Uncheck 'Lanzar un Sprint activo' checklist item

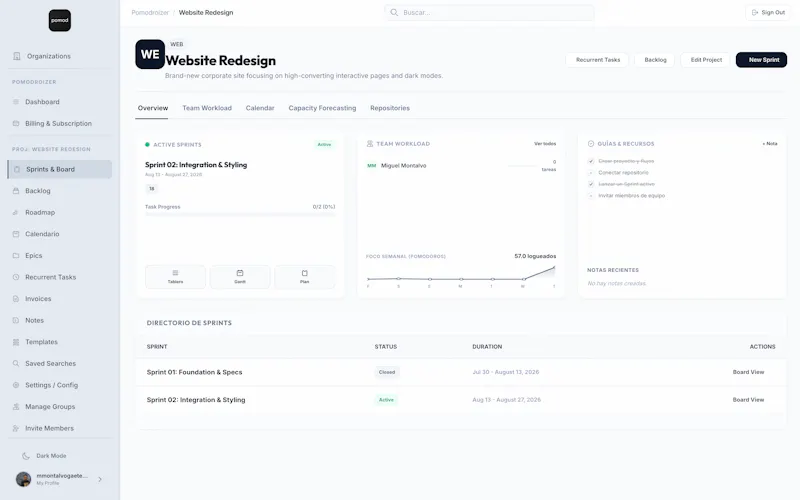[x=591, y=184]
